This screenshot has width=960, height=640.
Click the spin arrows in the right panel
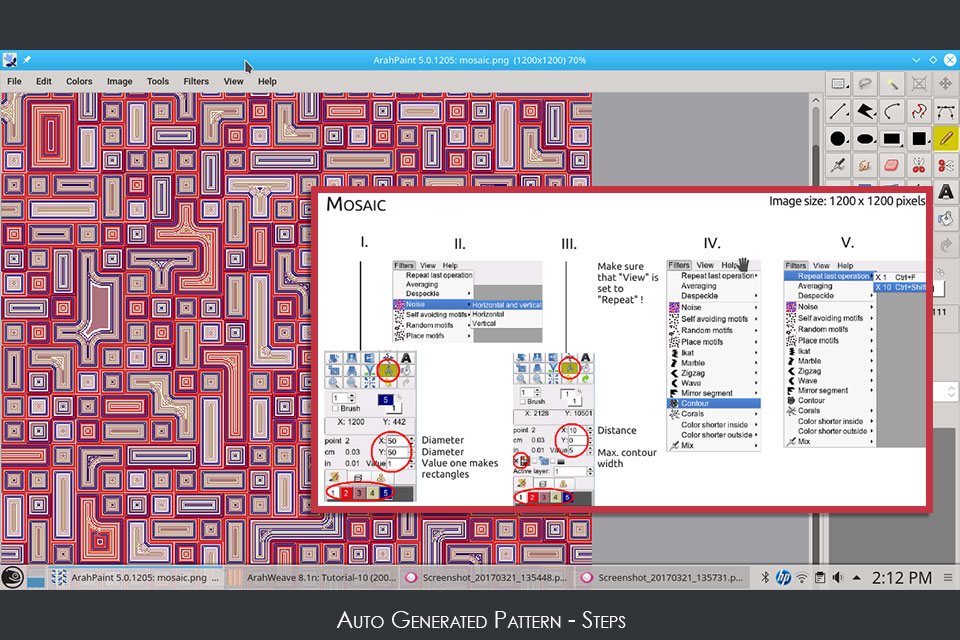pos(951,391)
